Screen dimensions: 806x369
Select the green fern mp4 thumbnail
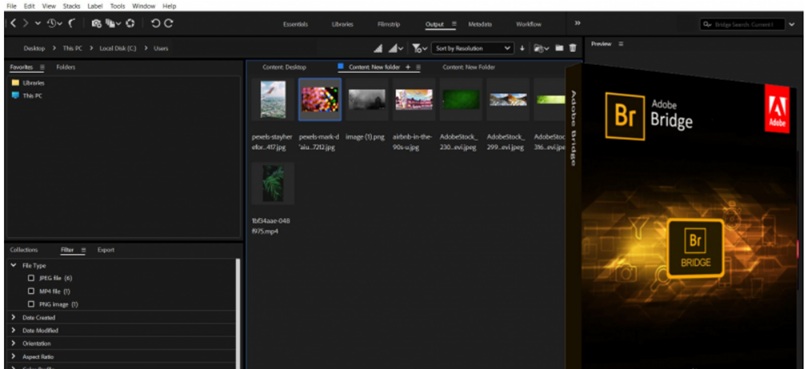(x=272, y=183)
